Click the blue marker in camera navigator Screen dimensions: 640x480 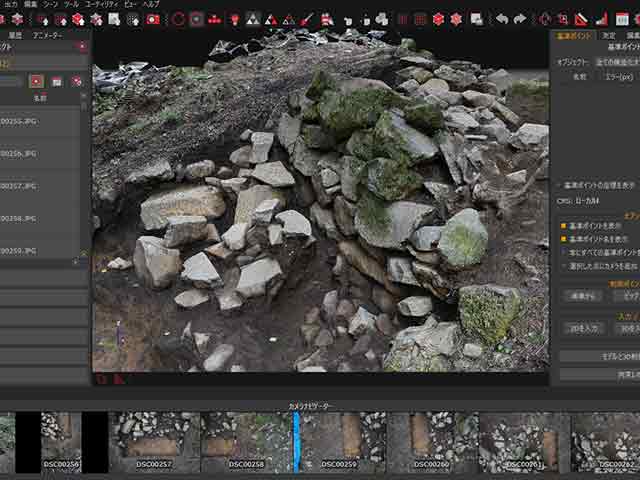(x=296, y=442)
